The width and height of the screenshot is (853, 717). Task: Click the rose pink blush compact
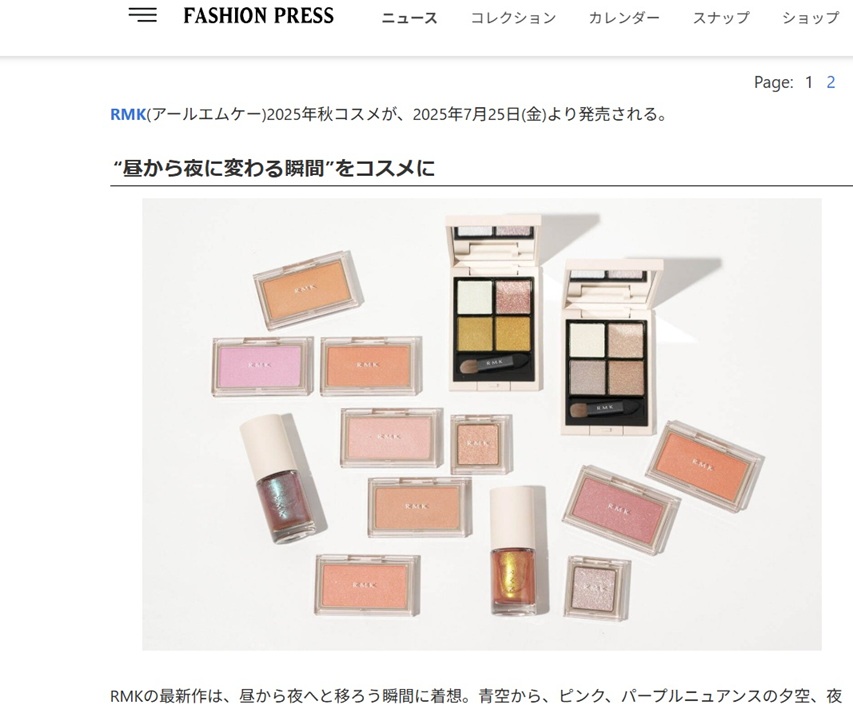pyautogui.click(x=621, y=510)
